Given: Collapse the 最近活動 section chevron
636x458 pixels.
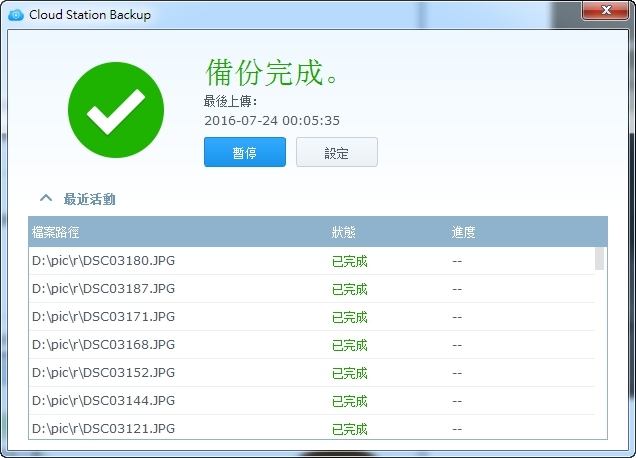Looking at the screenshot, I should tap(46, 198).
